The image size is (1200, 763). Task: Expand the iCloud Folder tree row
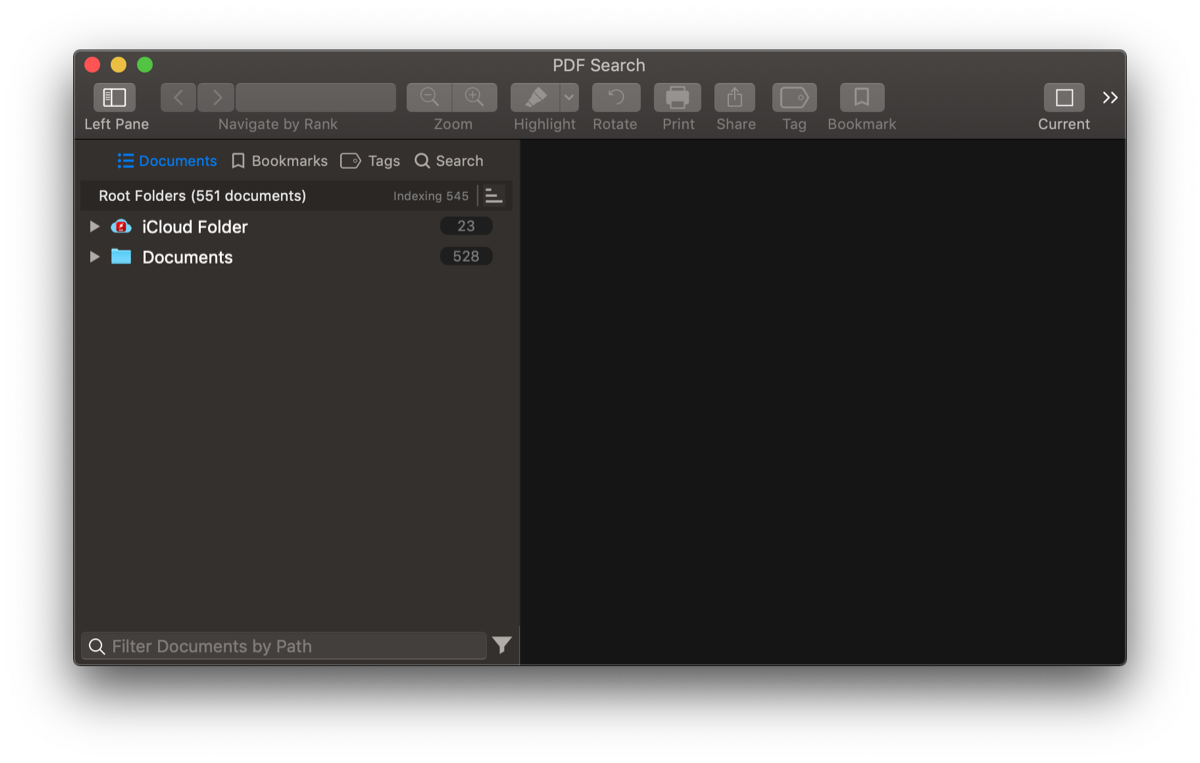coord(95,227)
